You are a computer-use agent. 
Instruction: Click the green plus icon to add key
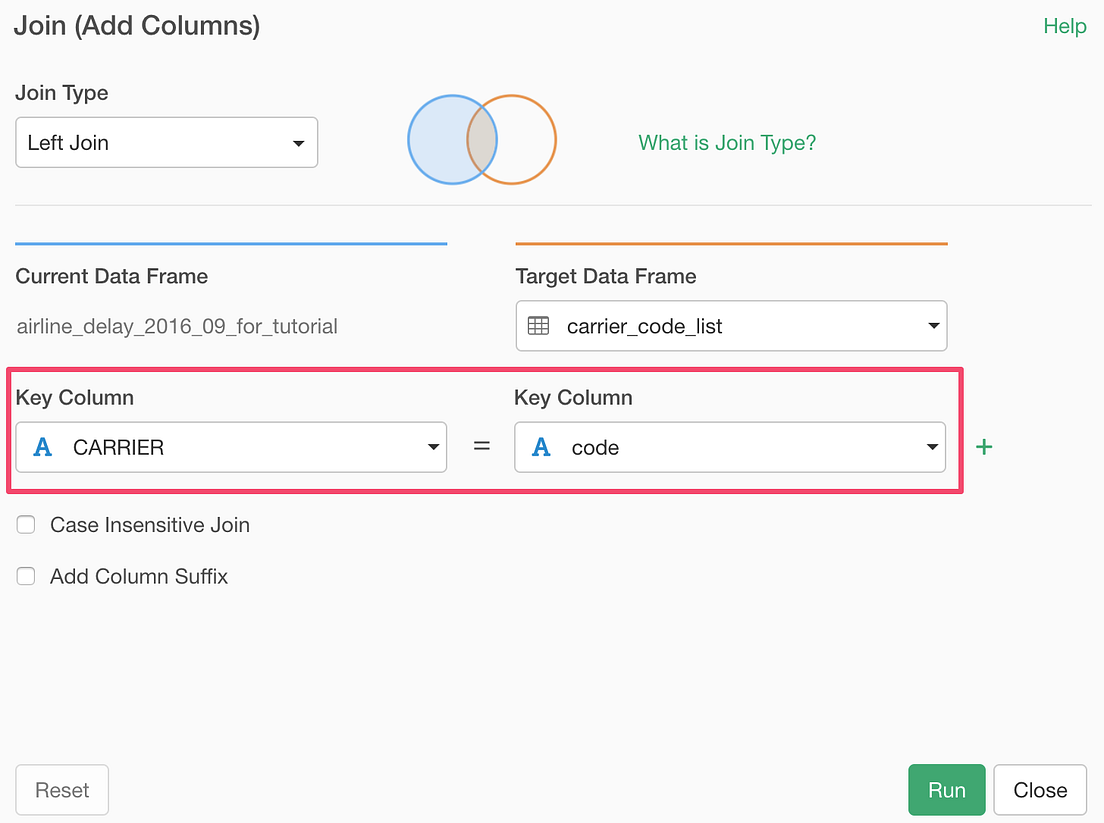point(984,447)
